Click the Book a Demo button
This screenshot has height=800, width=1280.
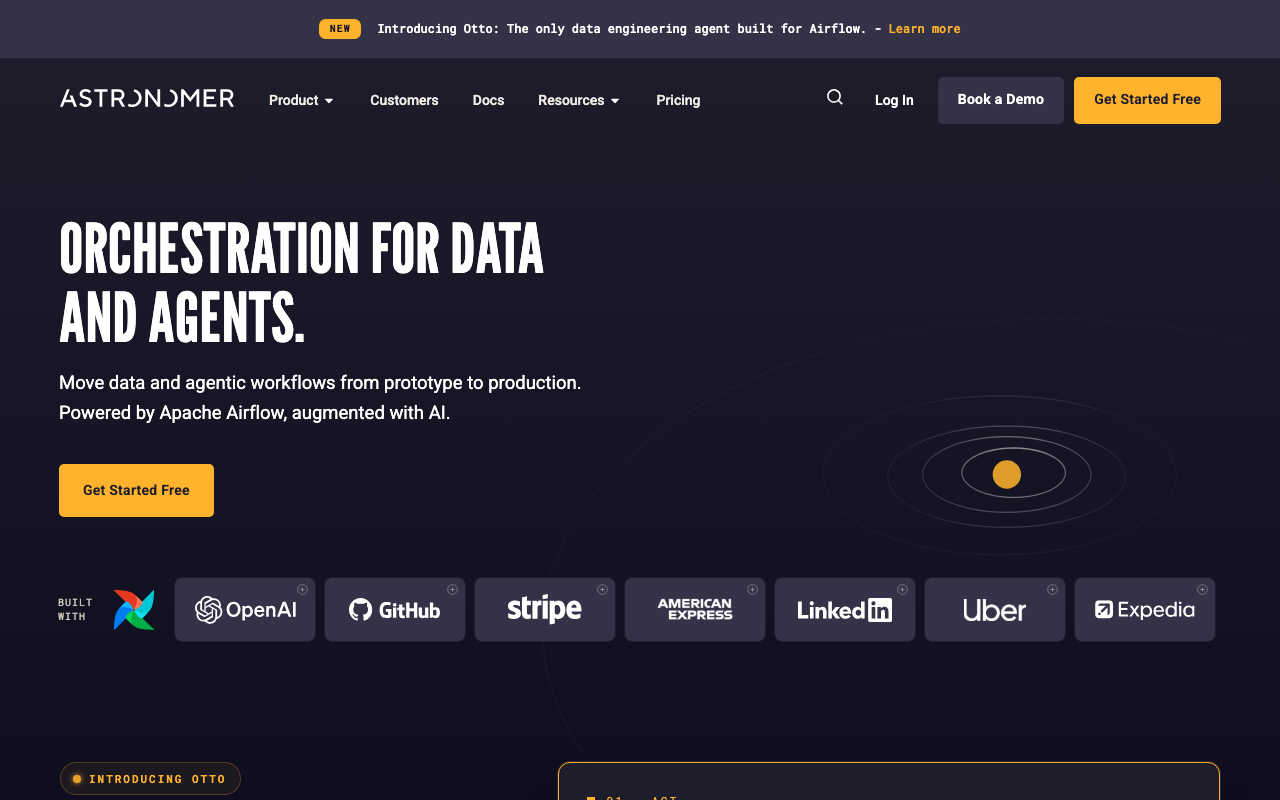coord(1001,100)
